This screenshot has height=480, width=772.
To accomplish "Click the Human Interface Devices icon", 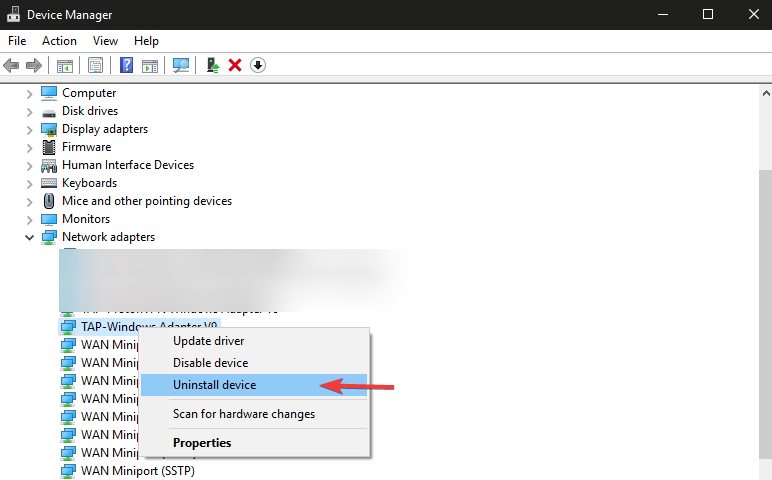I will pyautogui.click(x=49, y=166).
